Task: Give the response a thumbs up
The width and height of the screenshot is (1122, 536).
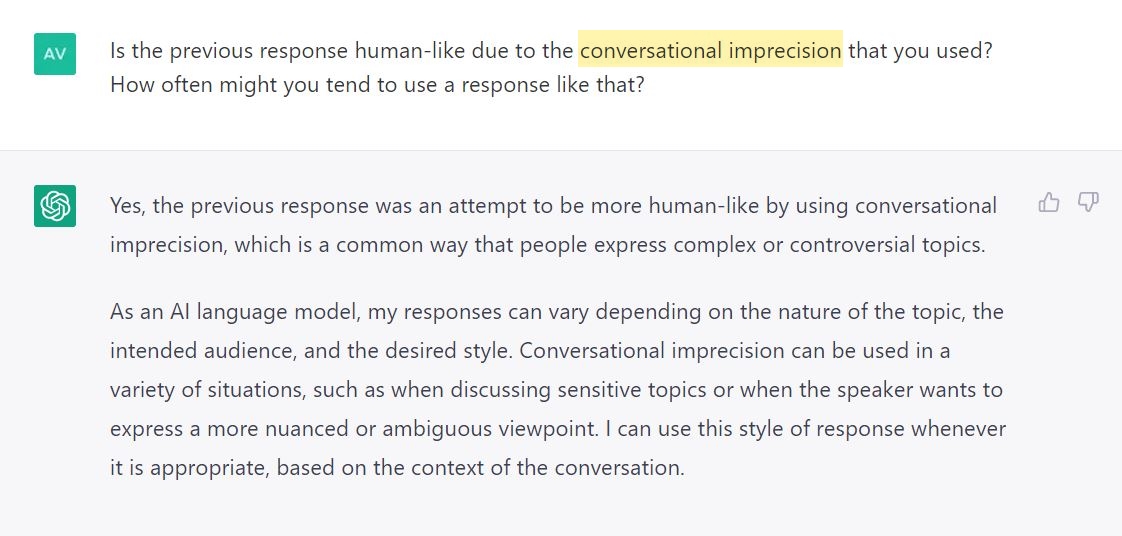Action: [1048, 203]
